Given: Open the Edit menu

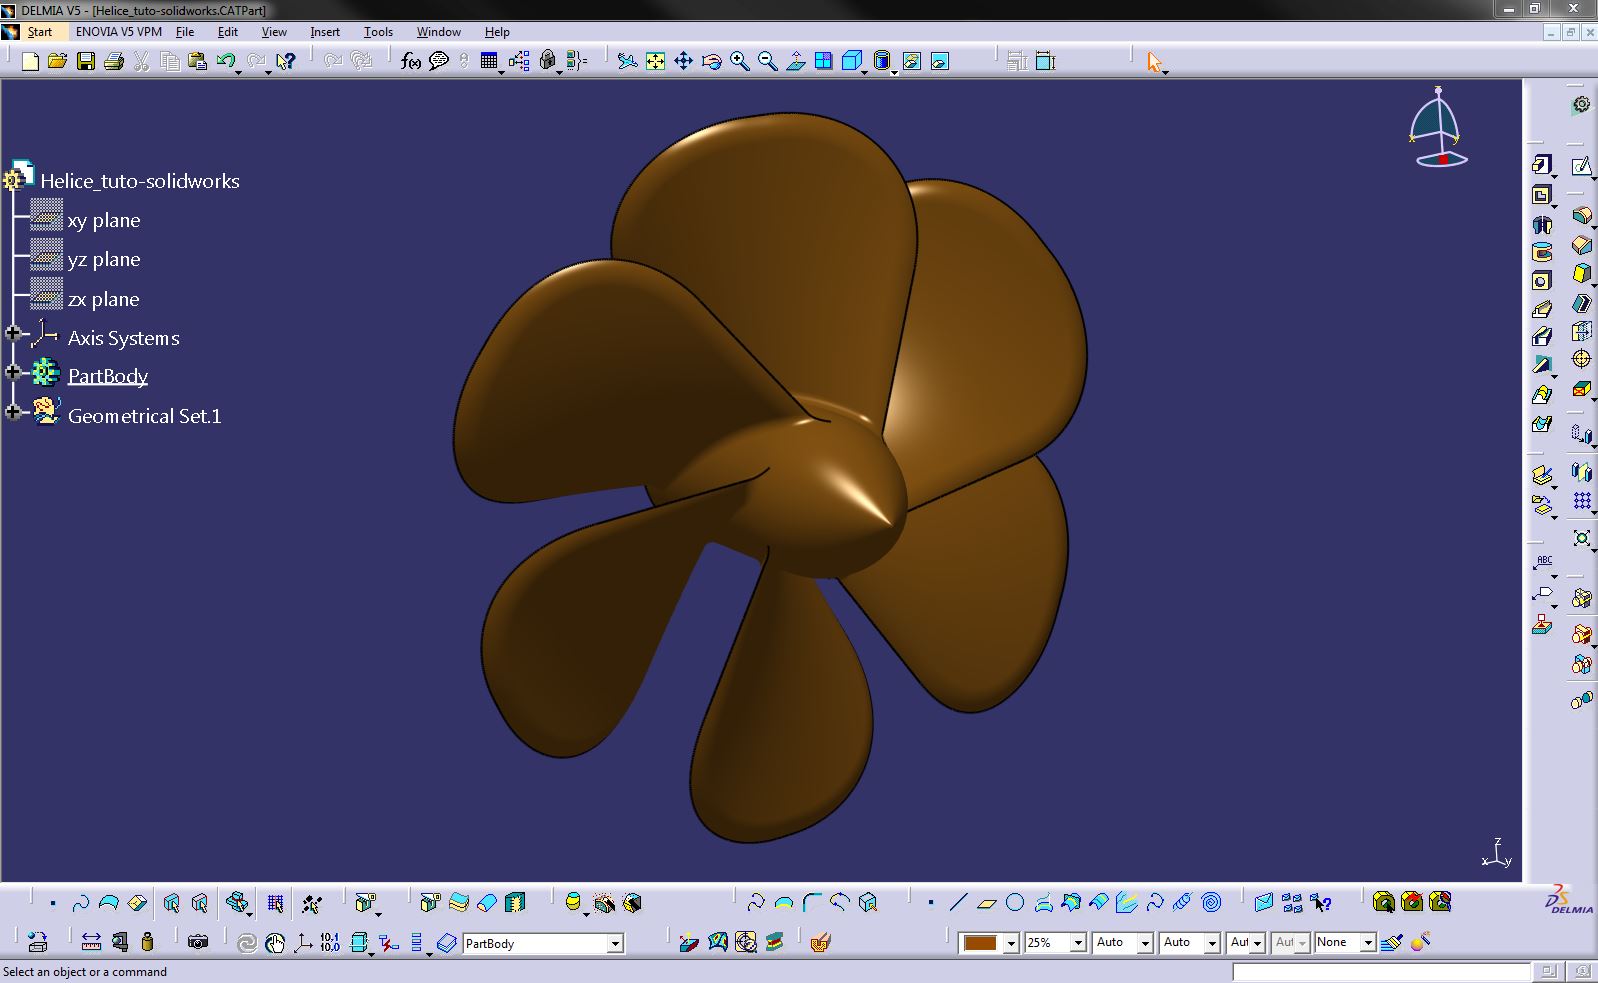Looking at the screenshot, I should pos(228,32).
